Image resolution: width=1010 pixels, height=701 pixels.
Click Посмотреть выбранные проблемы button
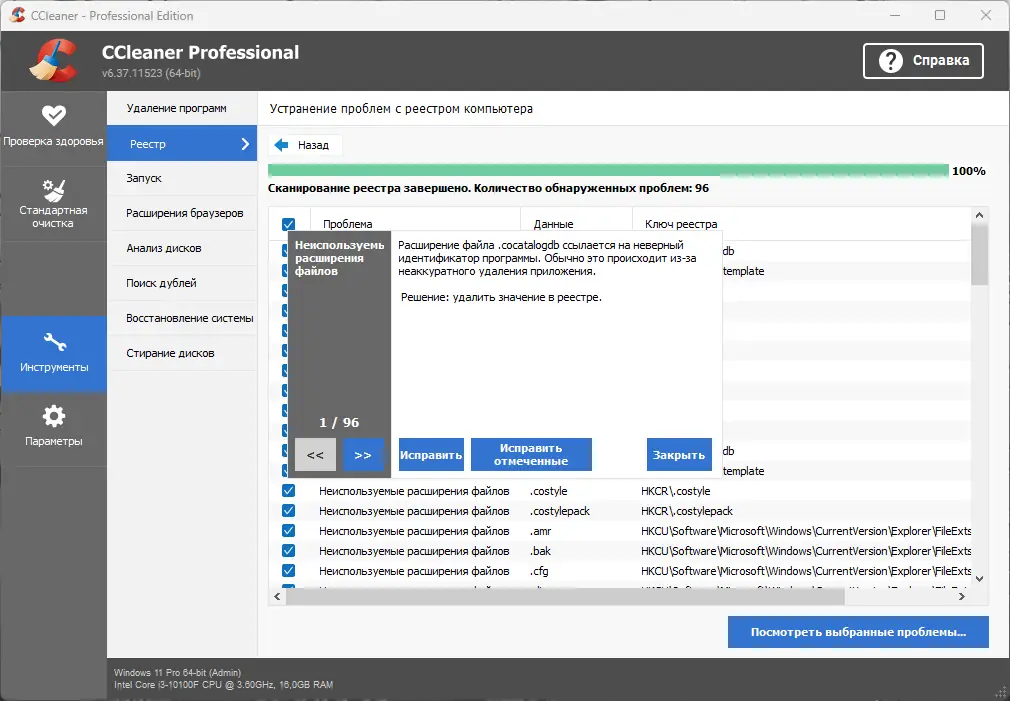(x=858, y=632)
